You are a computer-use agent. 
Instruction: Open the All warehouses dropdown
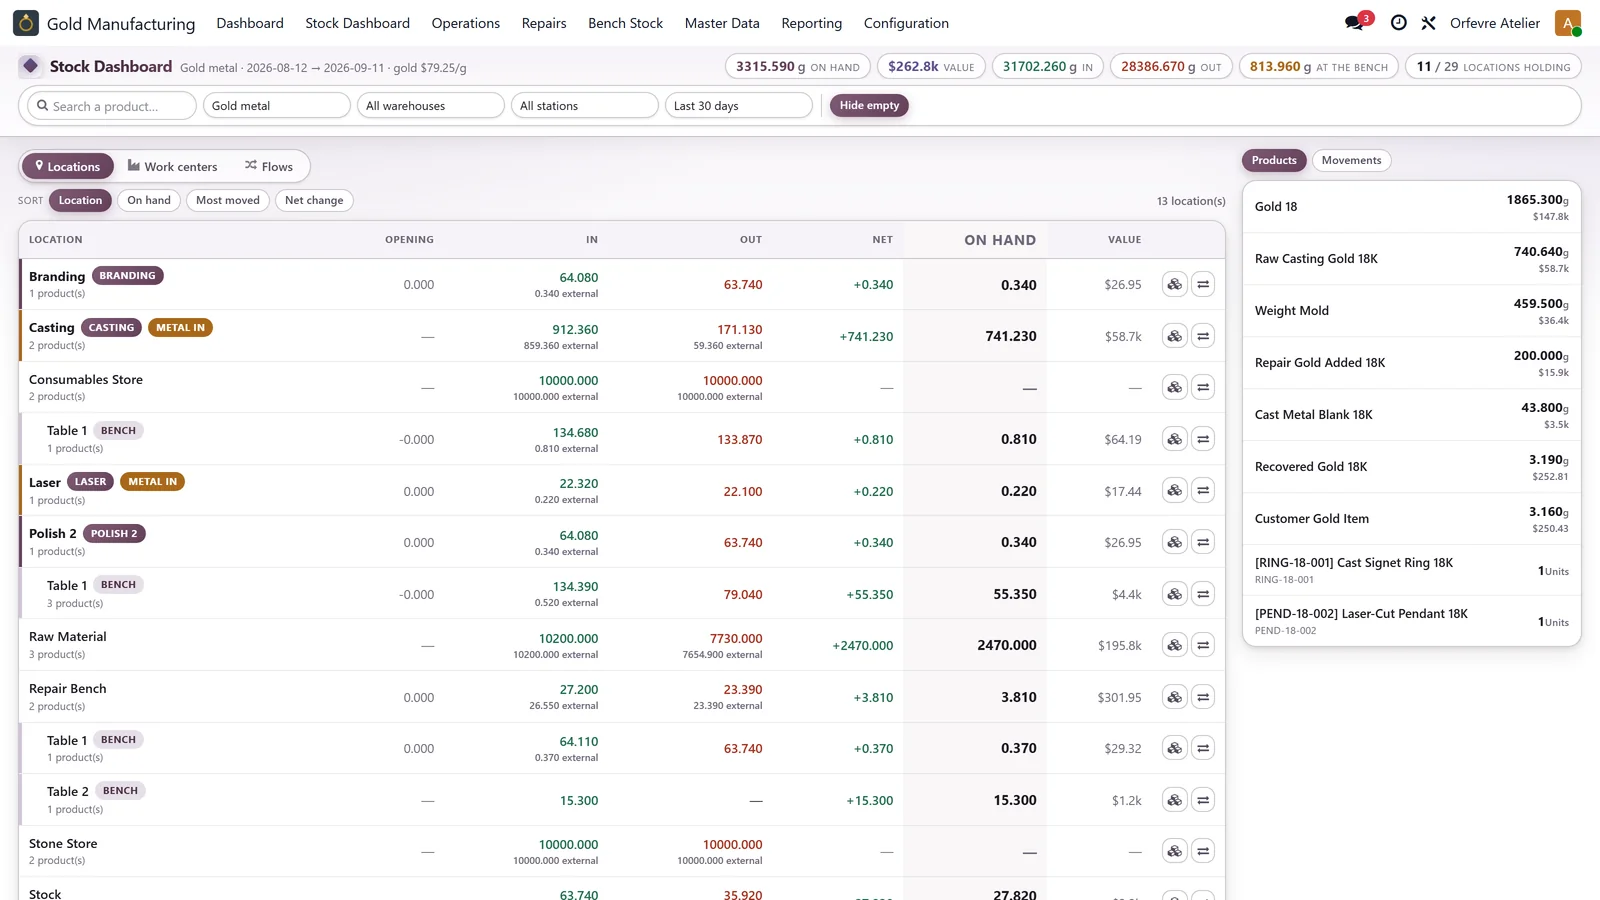431,105
